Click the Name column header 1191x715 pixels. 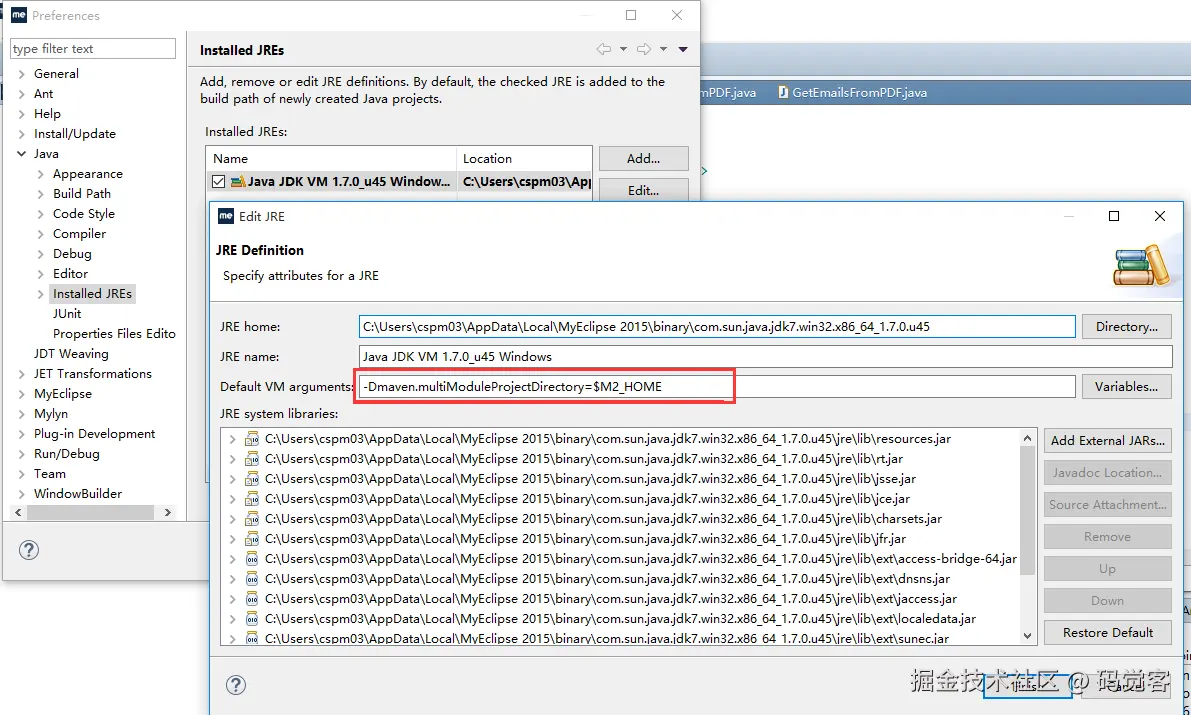point(331,159)
